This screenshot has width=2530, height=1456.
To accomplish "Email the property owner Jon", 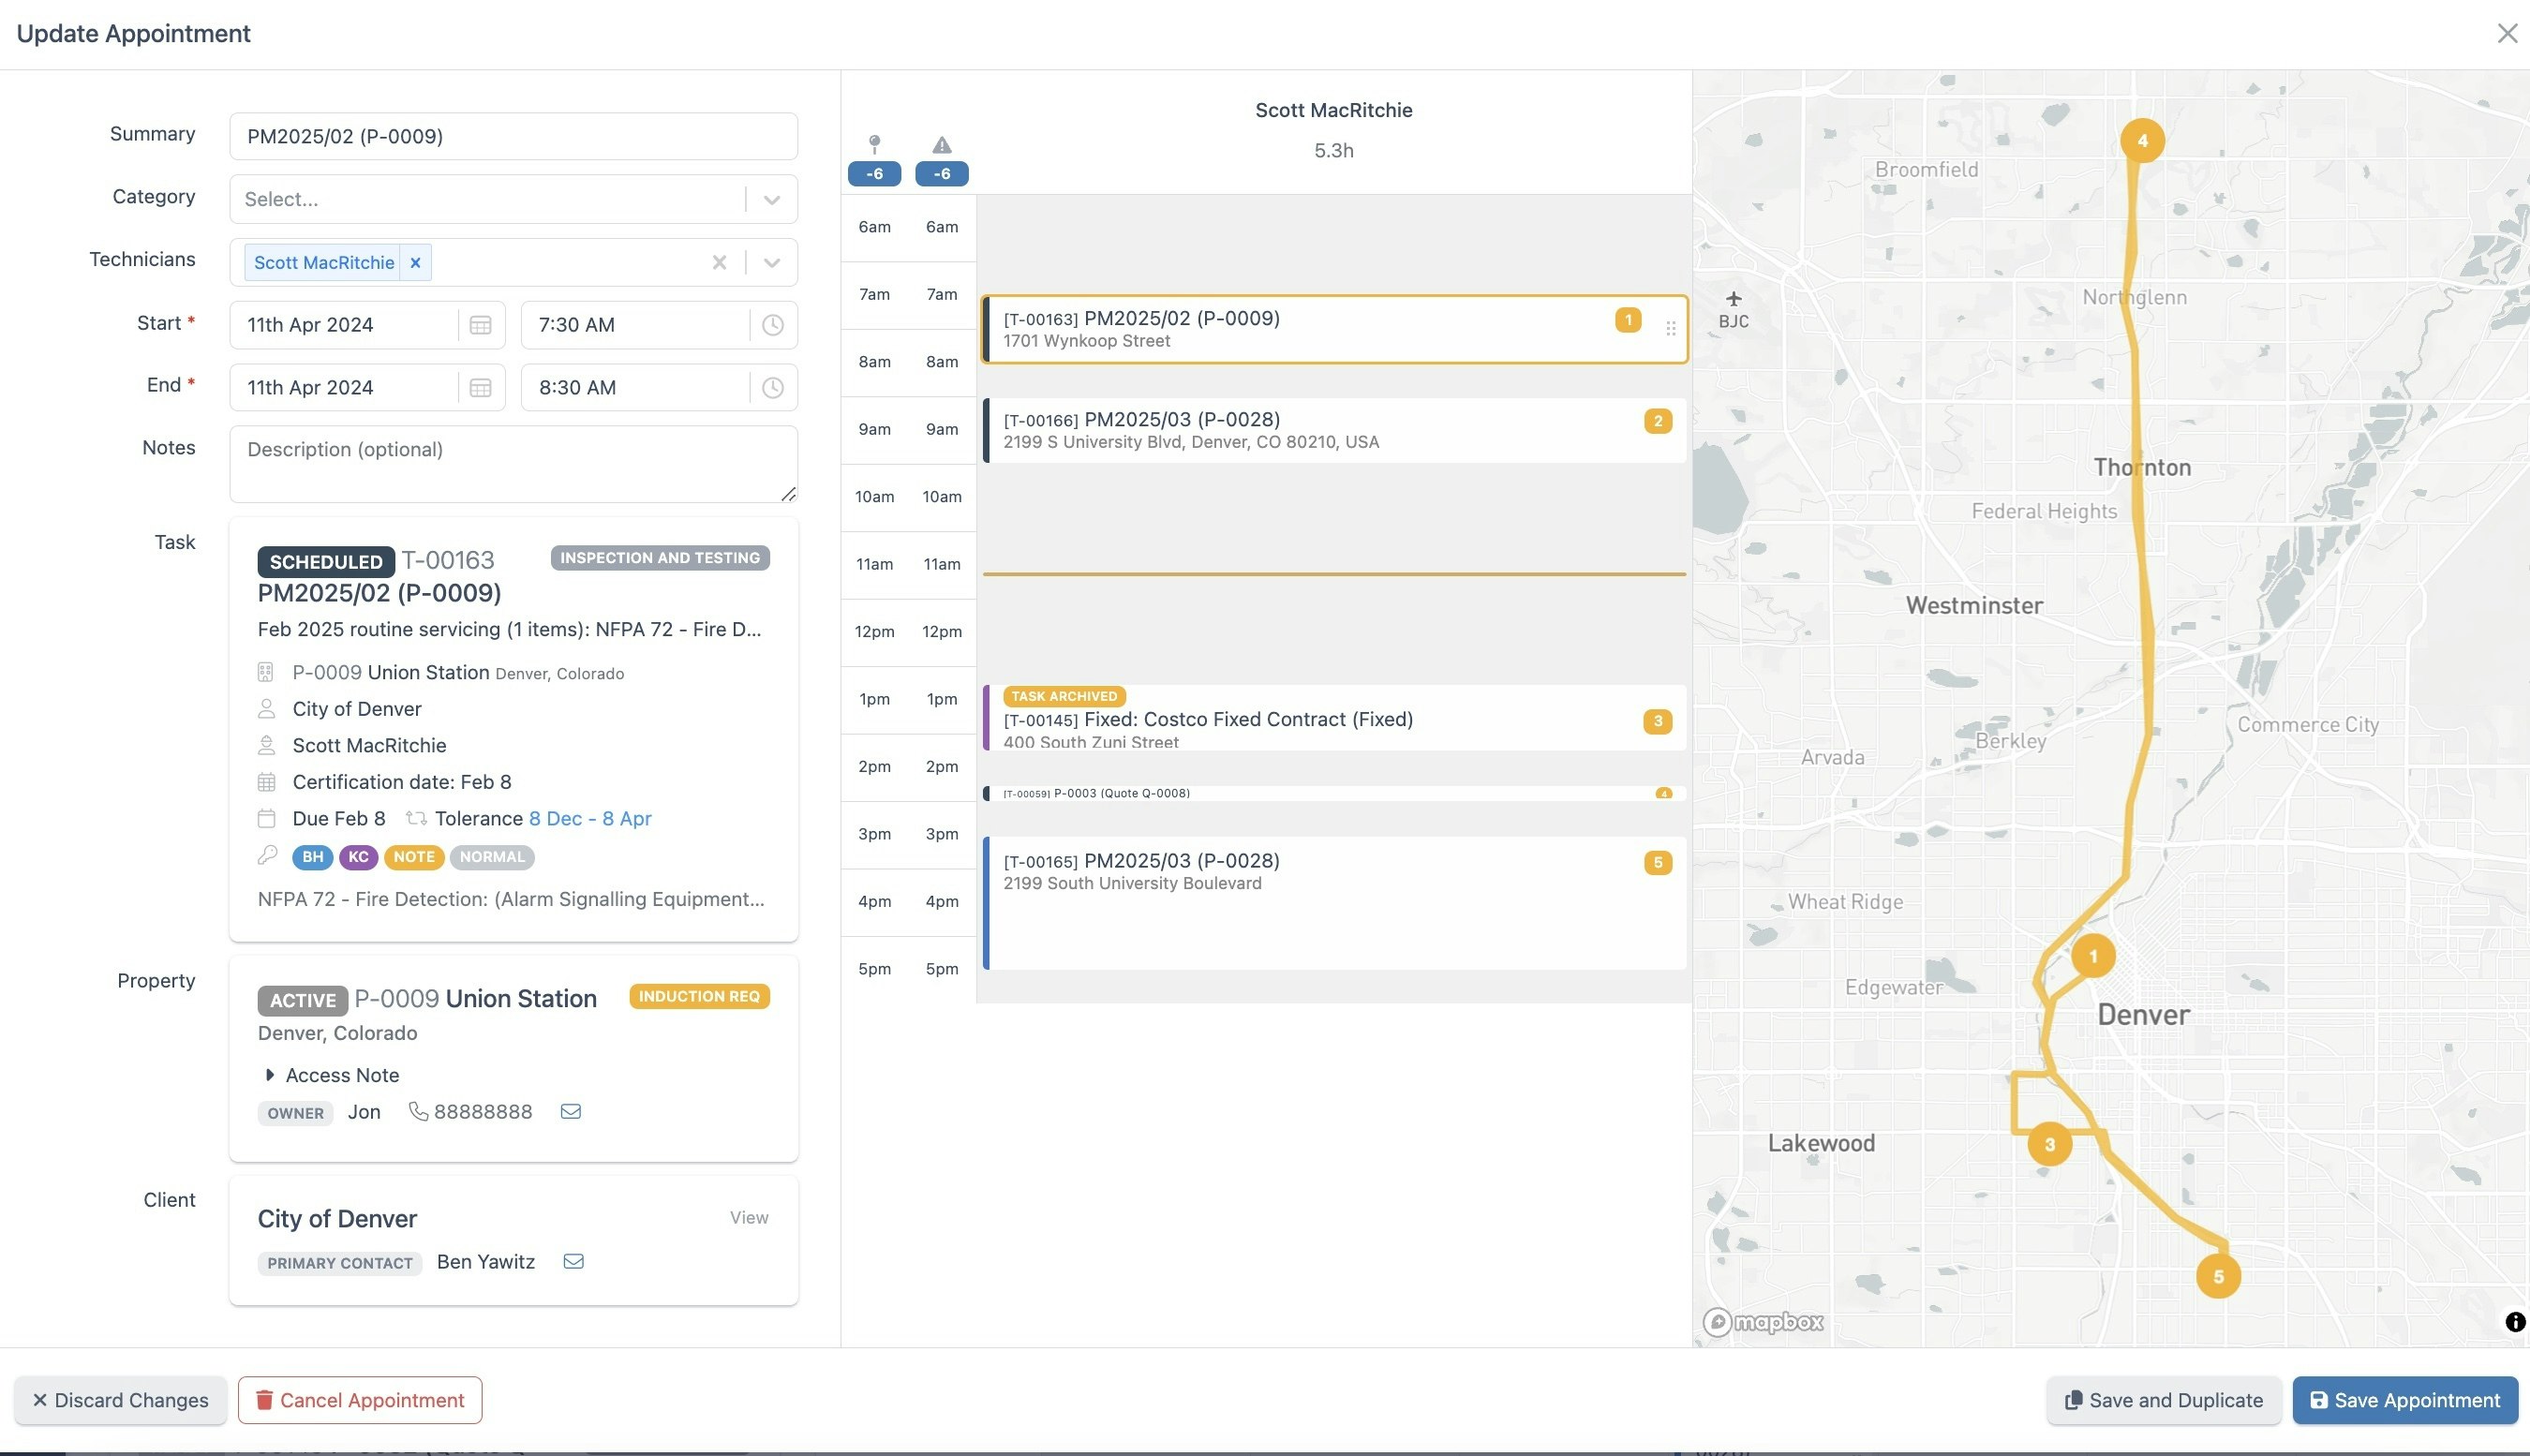I will click(571, 1112).
